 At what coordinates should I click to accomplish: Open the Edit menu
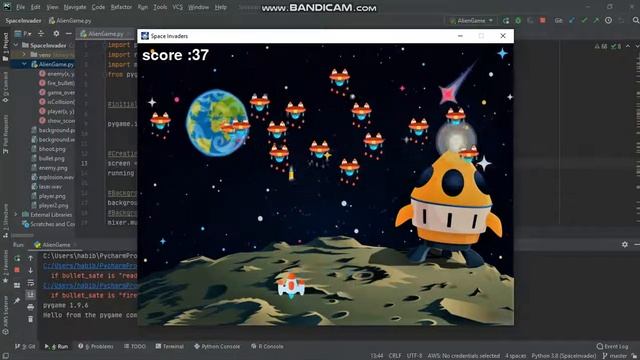36,7
